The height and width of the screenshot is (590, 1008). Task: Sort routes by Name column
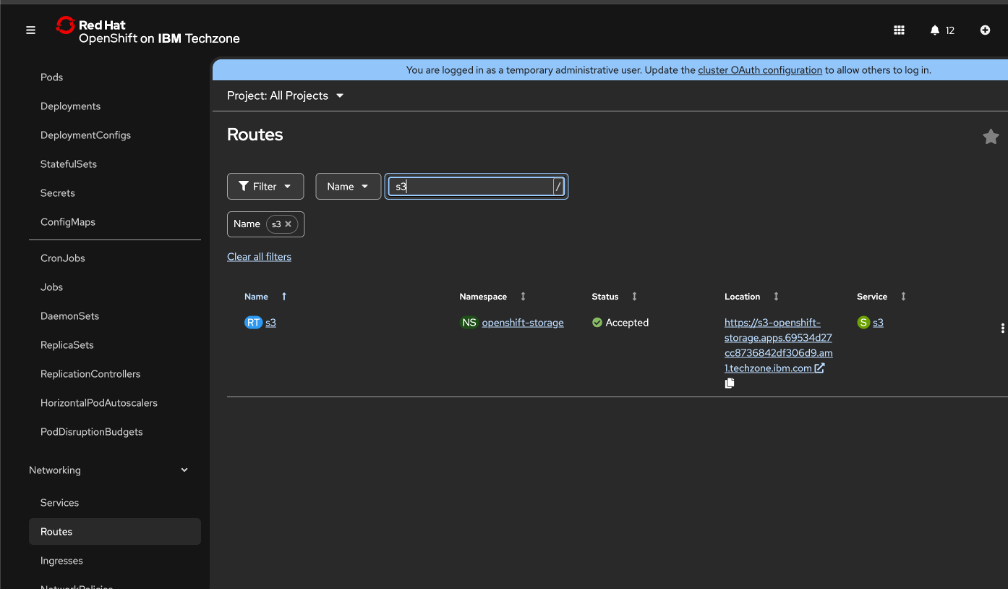(257, 297)
